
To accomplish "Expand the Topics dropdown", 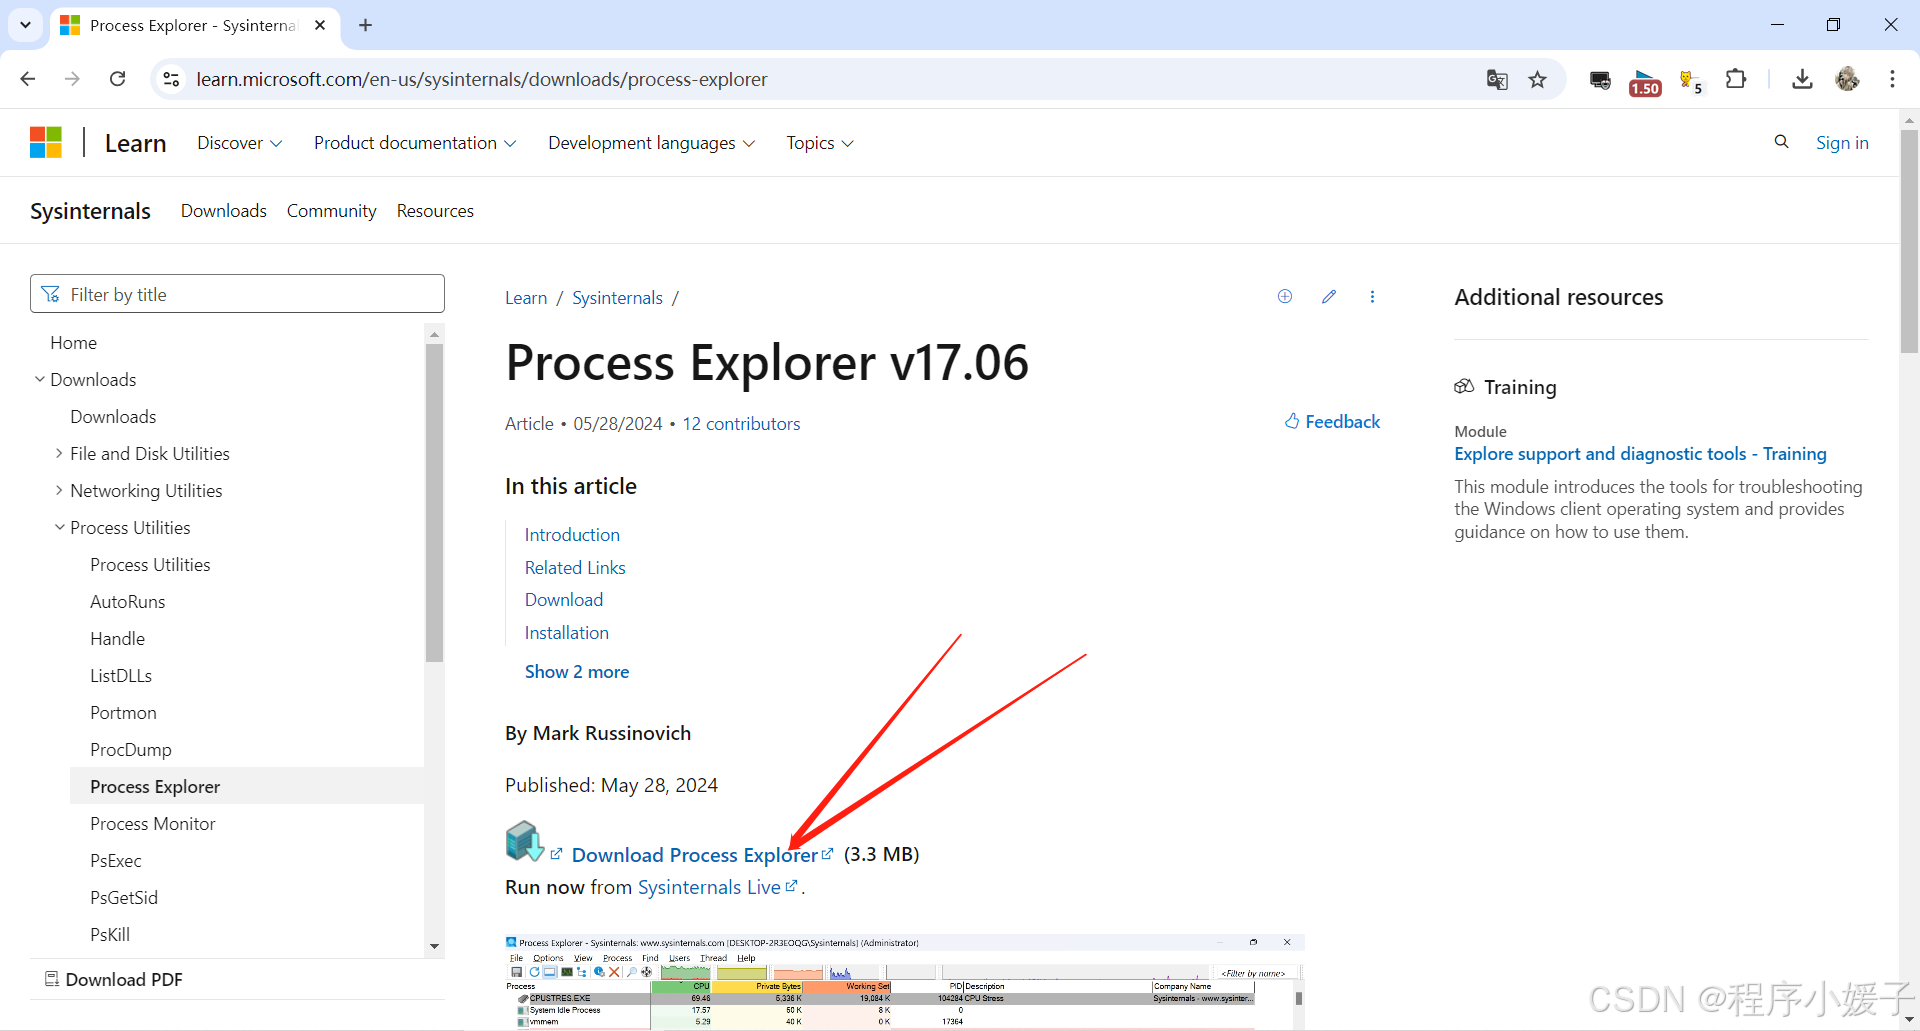I will (x=820, y=143).
